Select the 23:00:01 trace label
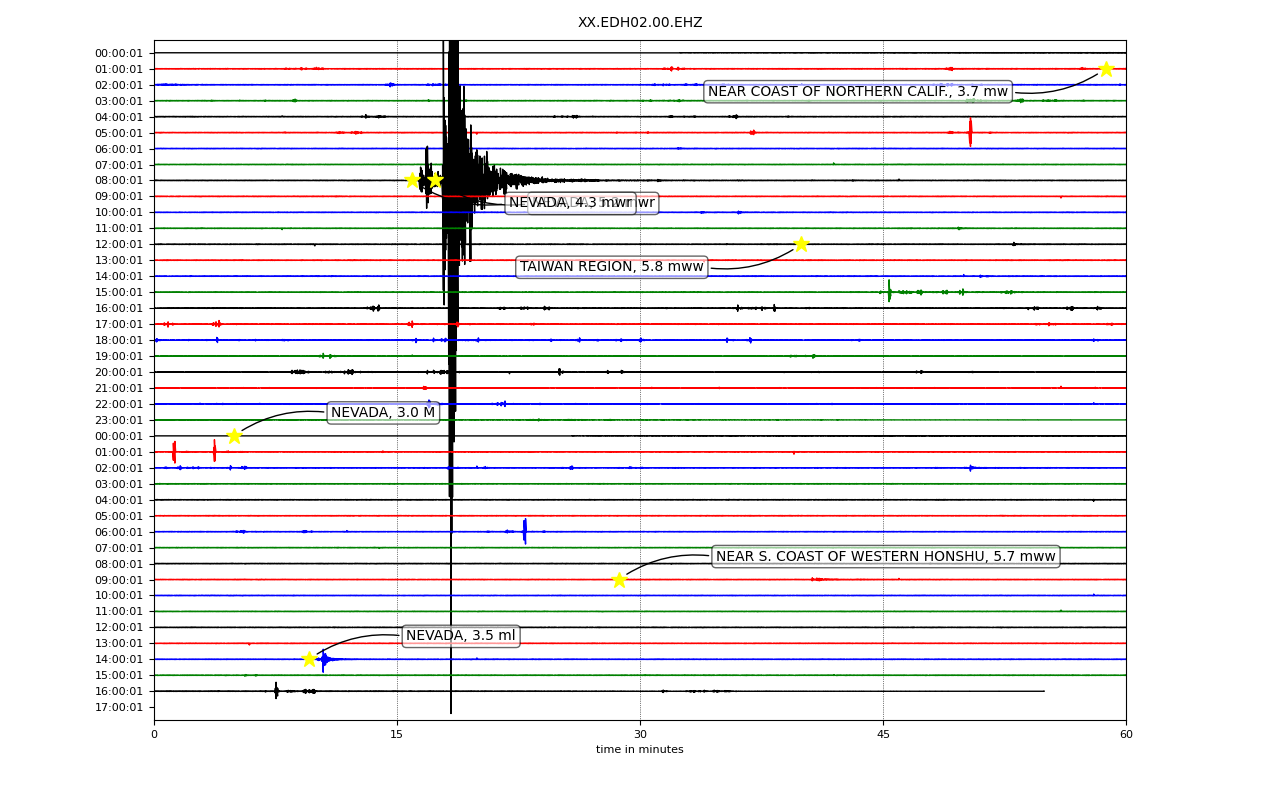The image size is (1280, 800). [x=119, y=420]
